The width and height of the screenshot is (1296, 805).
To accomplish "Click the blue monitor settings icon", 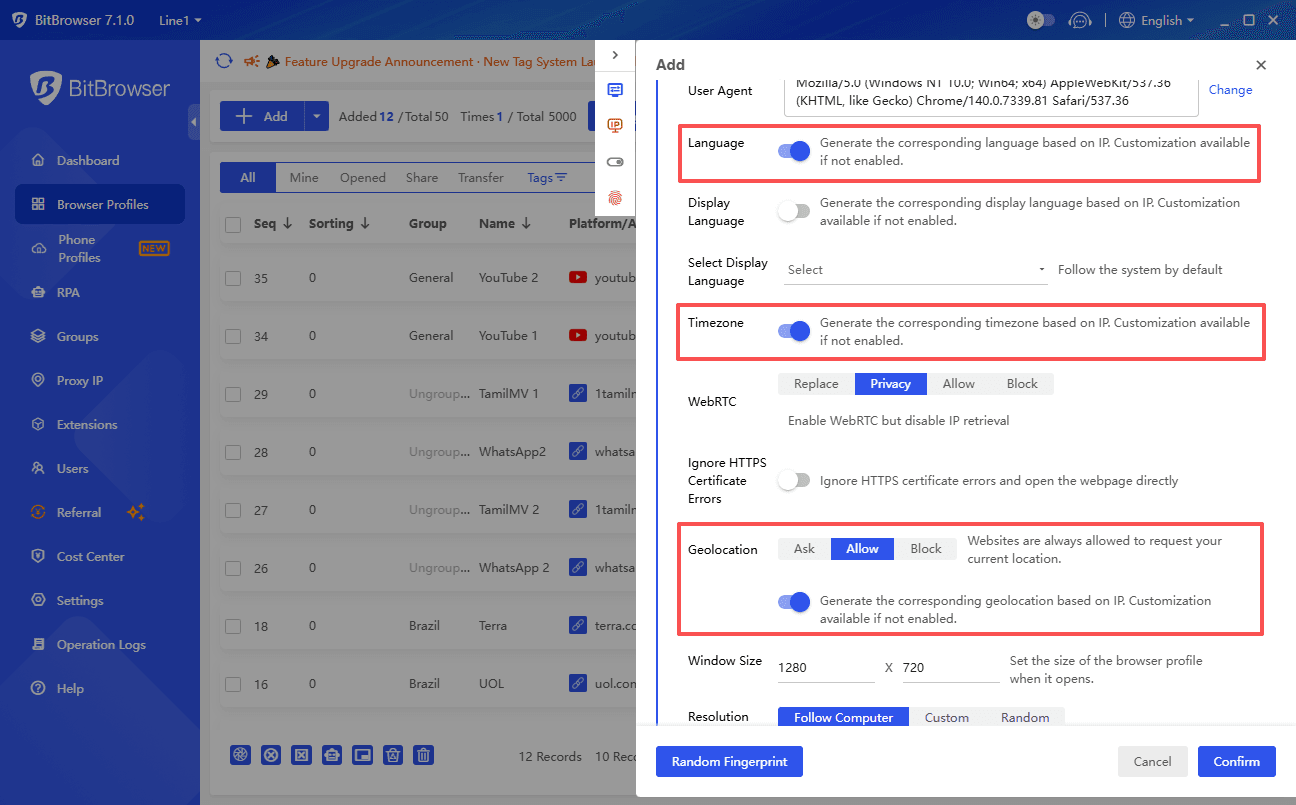I will (615, 90).
